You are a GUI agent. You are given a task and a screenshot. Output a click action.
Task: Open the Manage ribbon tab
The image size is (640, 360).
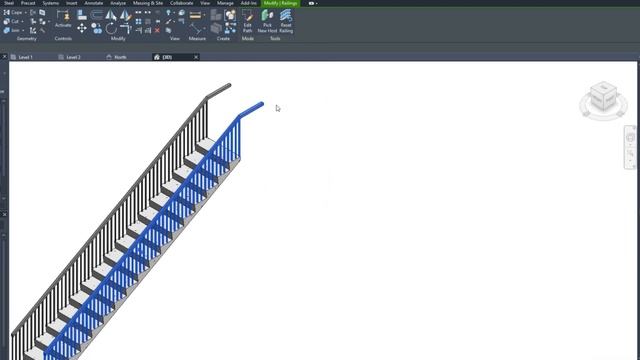point(225,3)
